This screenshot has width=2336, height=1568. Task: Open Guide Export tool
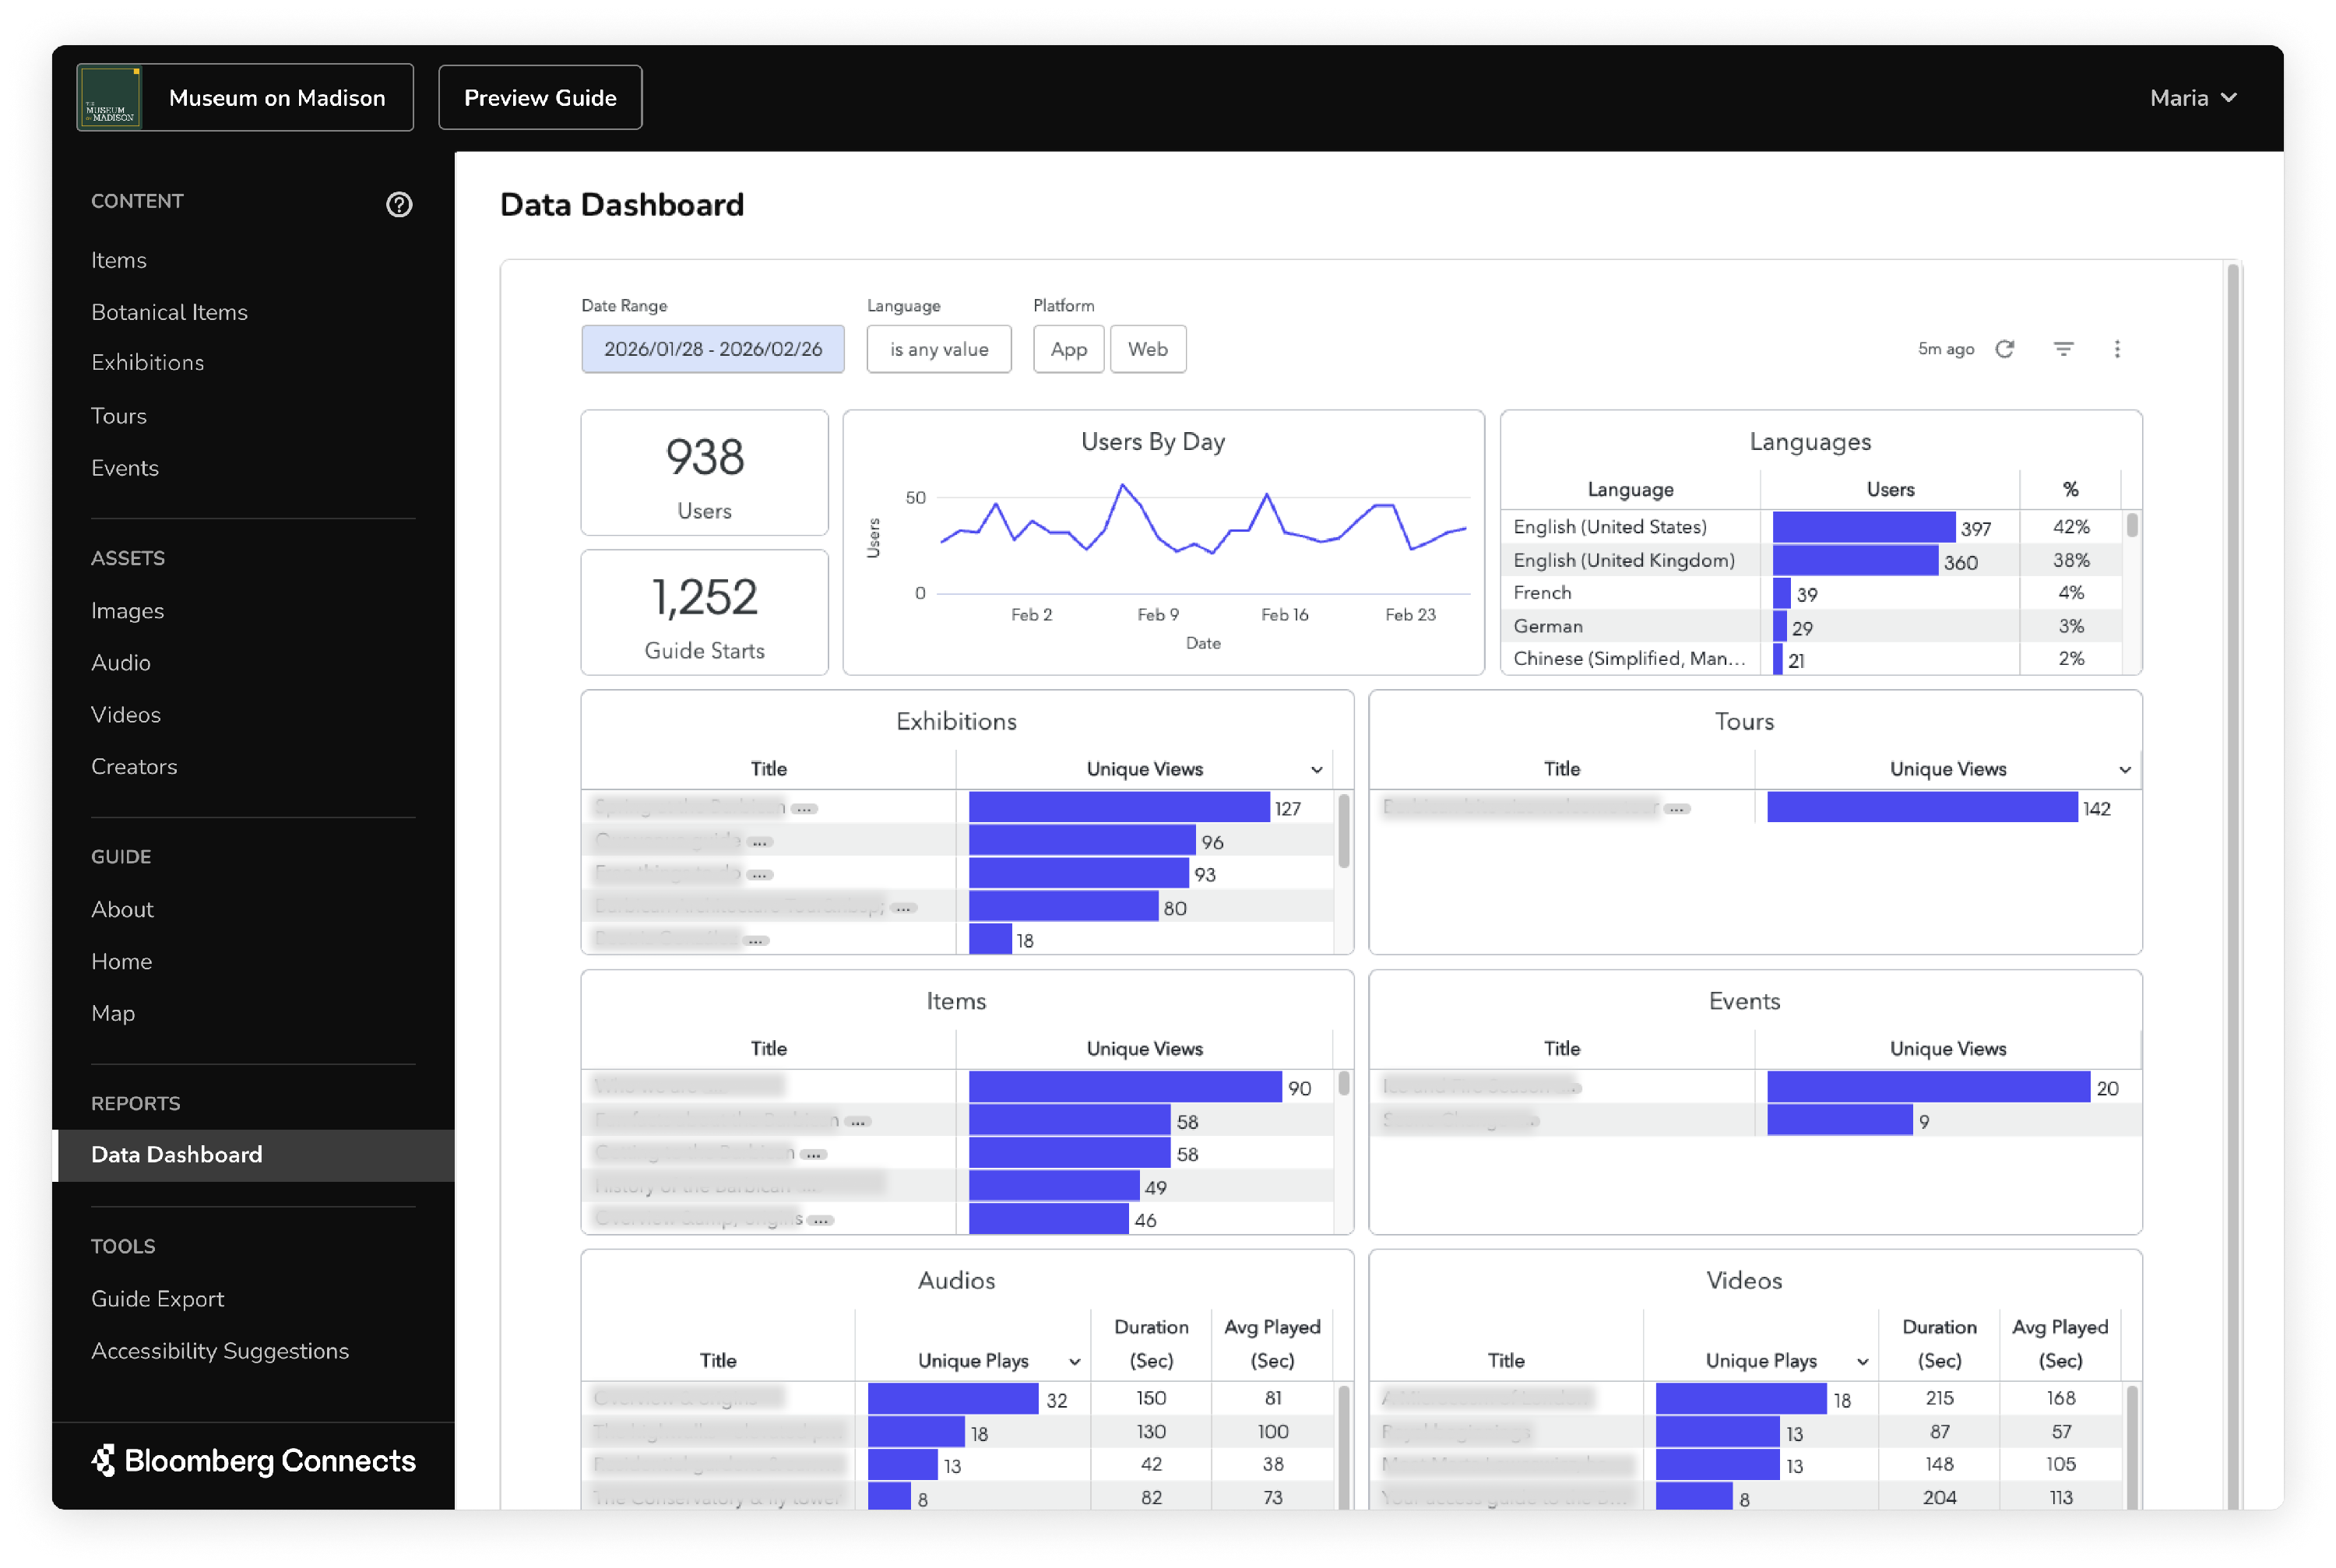tap(157, 1299)
